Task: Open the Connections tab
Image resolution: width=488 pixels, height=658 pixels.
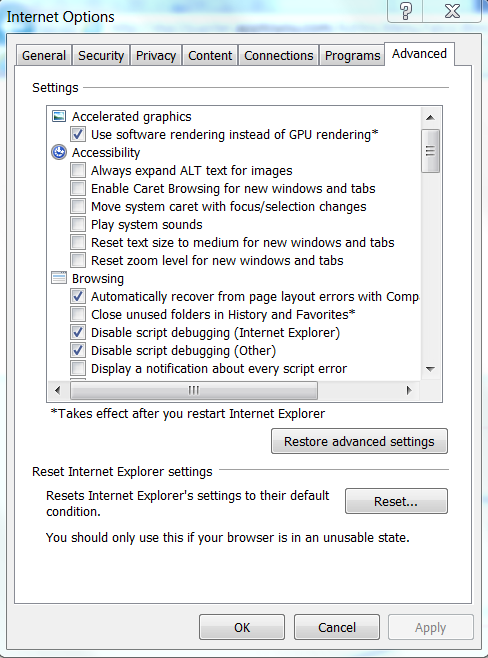Action: [279, 55]
